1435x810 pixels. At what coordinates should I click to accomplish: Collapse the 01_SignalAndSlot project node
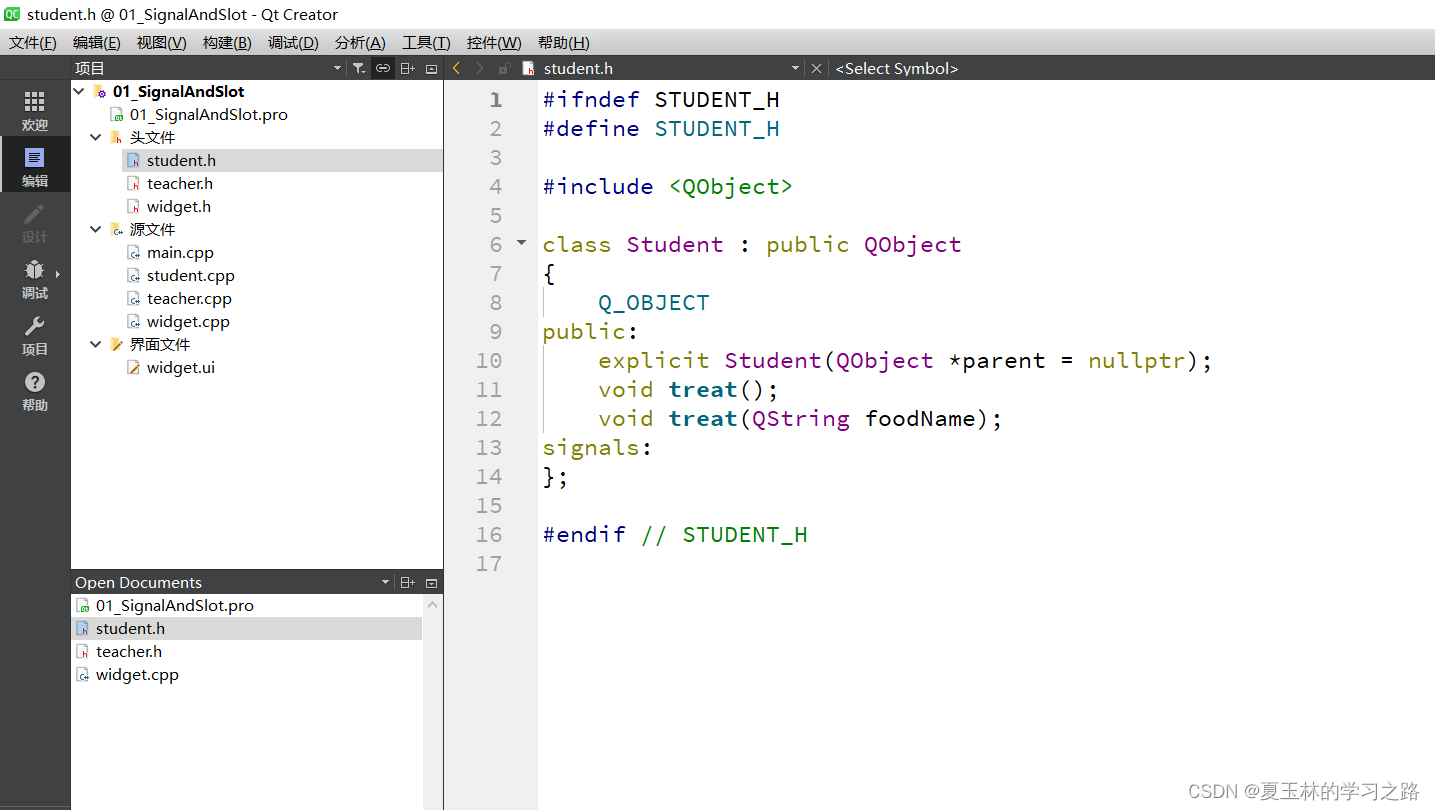point(79,91)
